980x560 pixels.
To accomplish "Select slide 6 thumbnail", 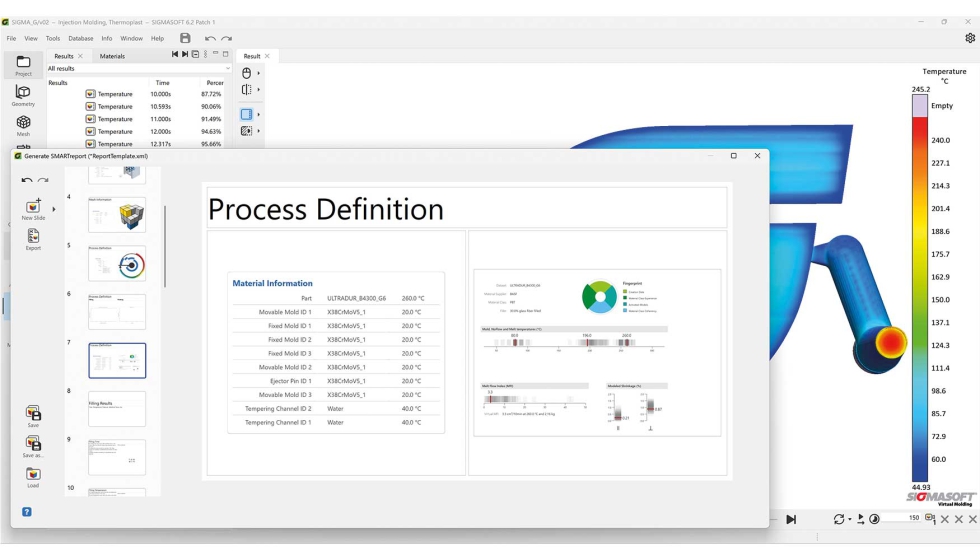I will [x=117, y=311].
